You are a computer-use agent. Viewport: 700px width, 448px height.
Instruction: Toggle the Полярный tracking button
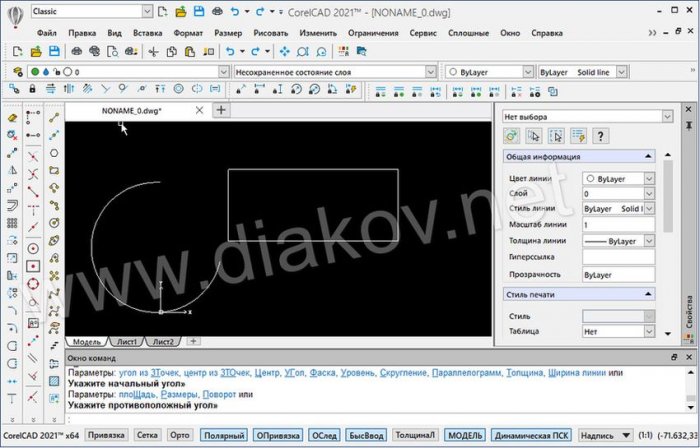pyautogui.click(x=222, y=435)
